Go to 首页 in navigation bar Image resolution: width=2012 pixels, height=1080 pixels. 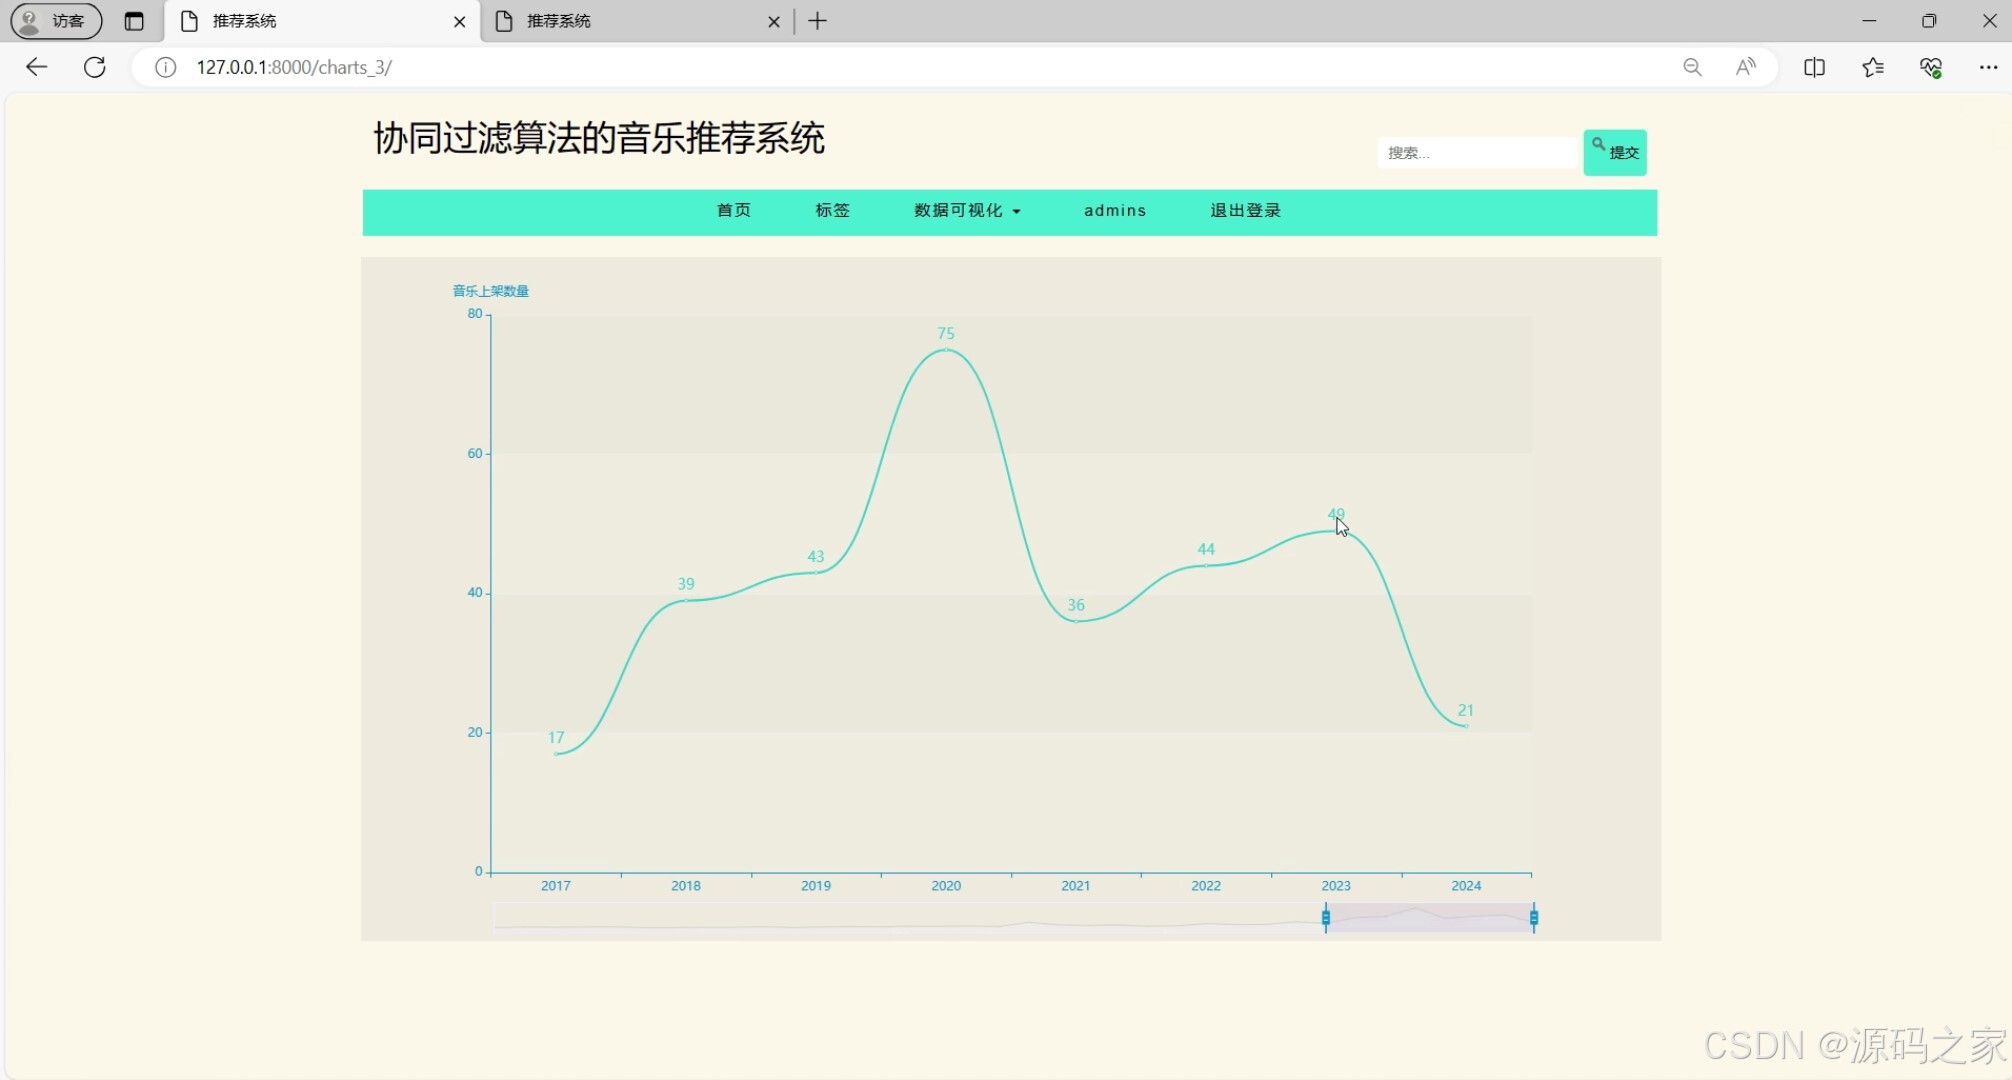click(733, 211)
